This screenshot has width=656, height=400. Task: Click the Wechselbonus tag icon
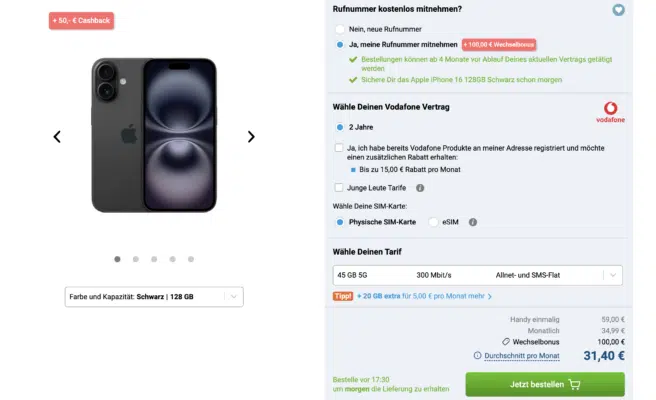(x=506, y=342)
